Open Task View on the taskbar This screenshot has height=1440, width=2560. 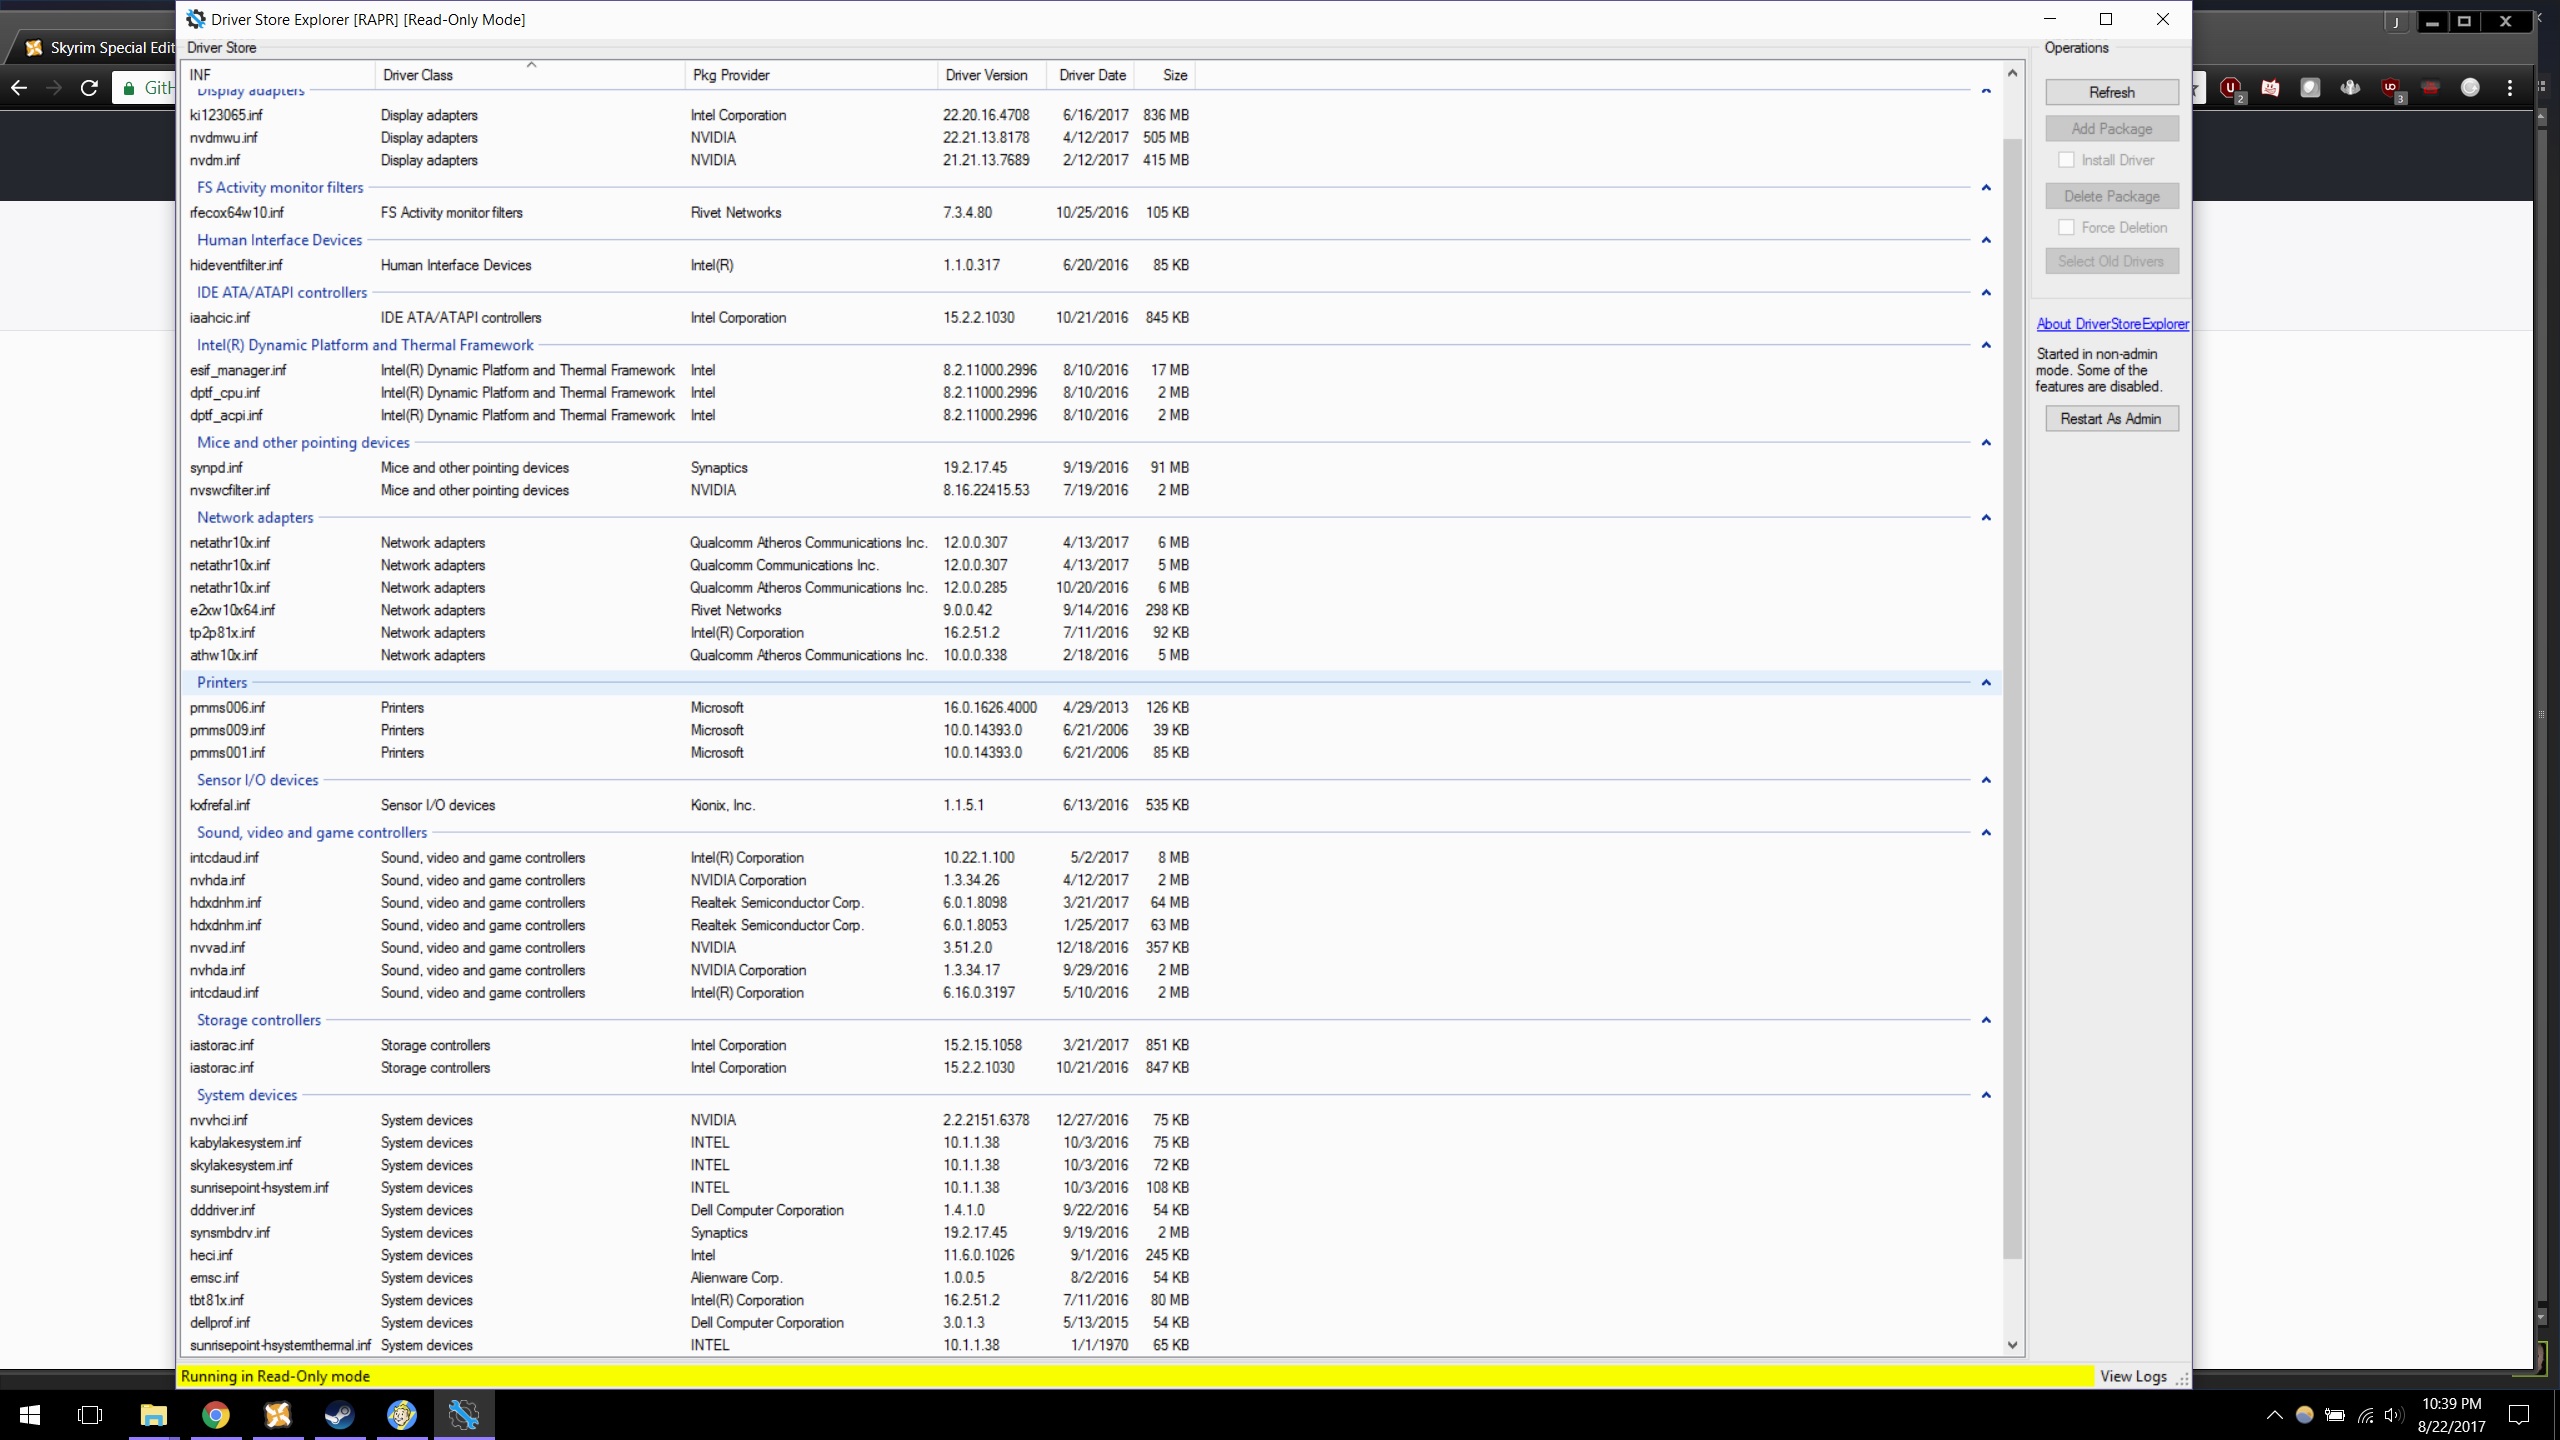pos(90,1415)
